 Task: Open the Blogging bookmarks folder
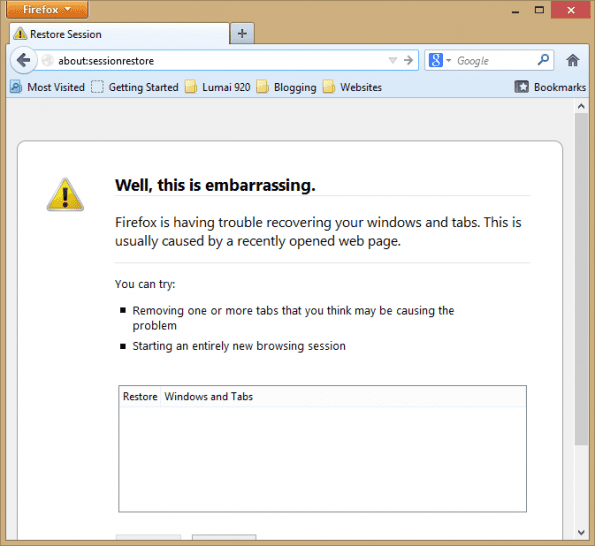286,87
